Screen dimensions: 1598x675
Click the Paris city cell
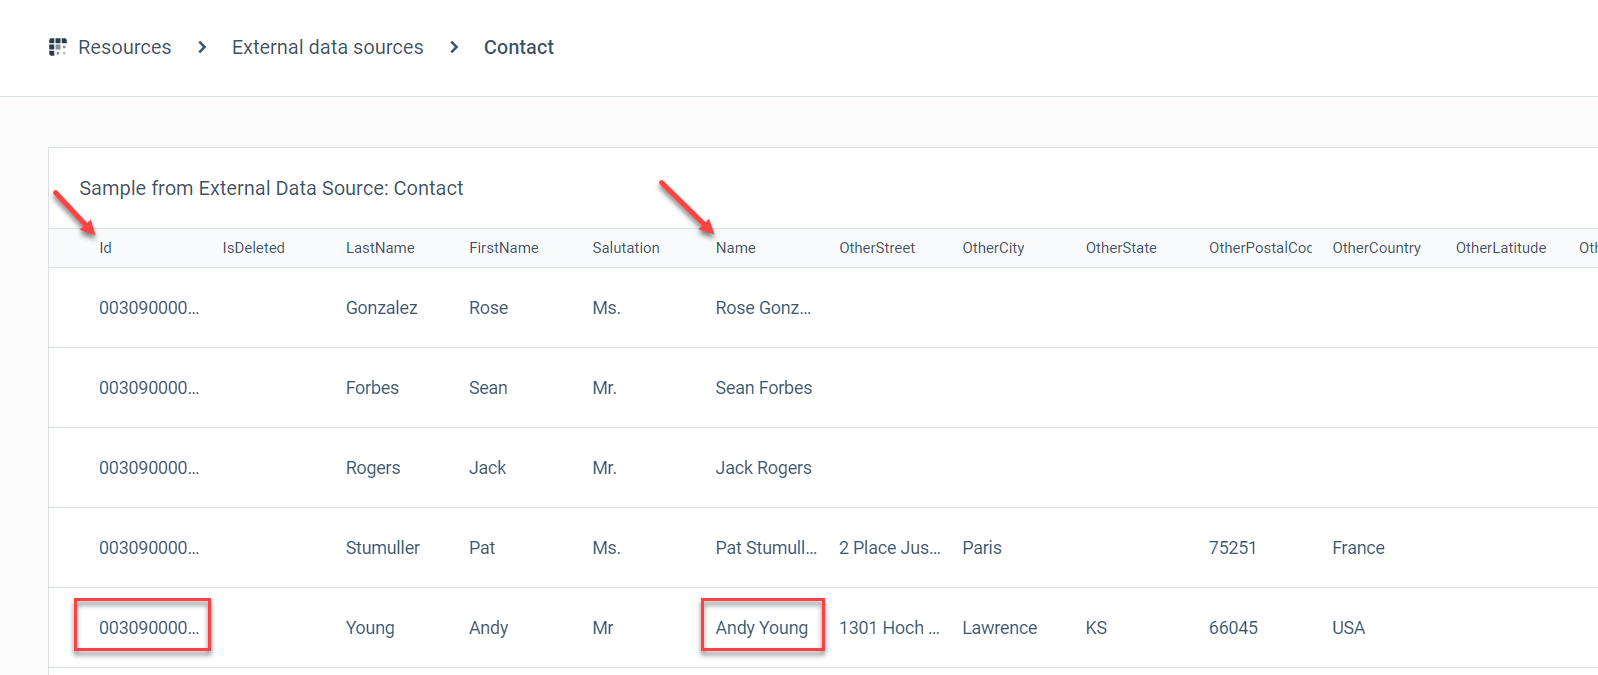pyautogui.click(x=982, y=548)
